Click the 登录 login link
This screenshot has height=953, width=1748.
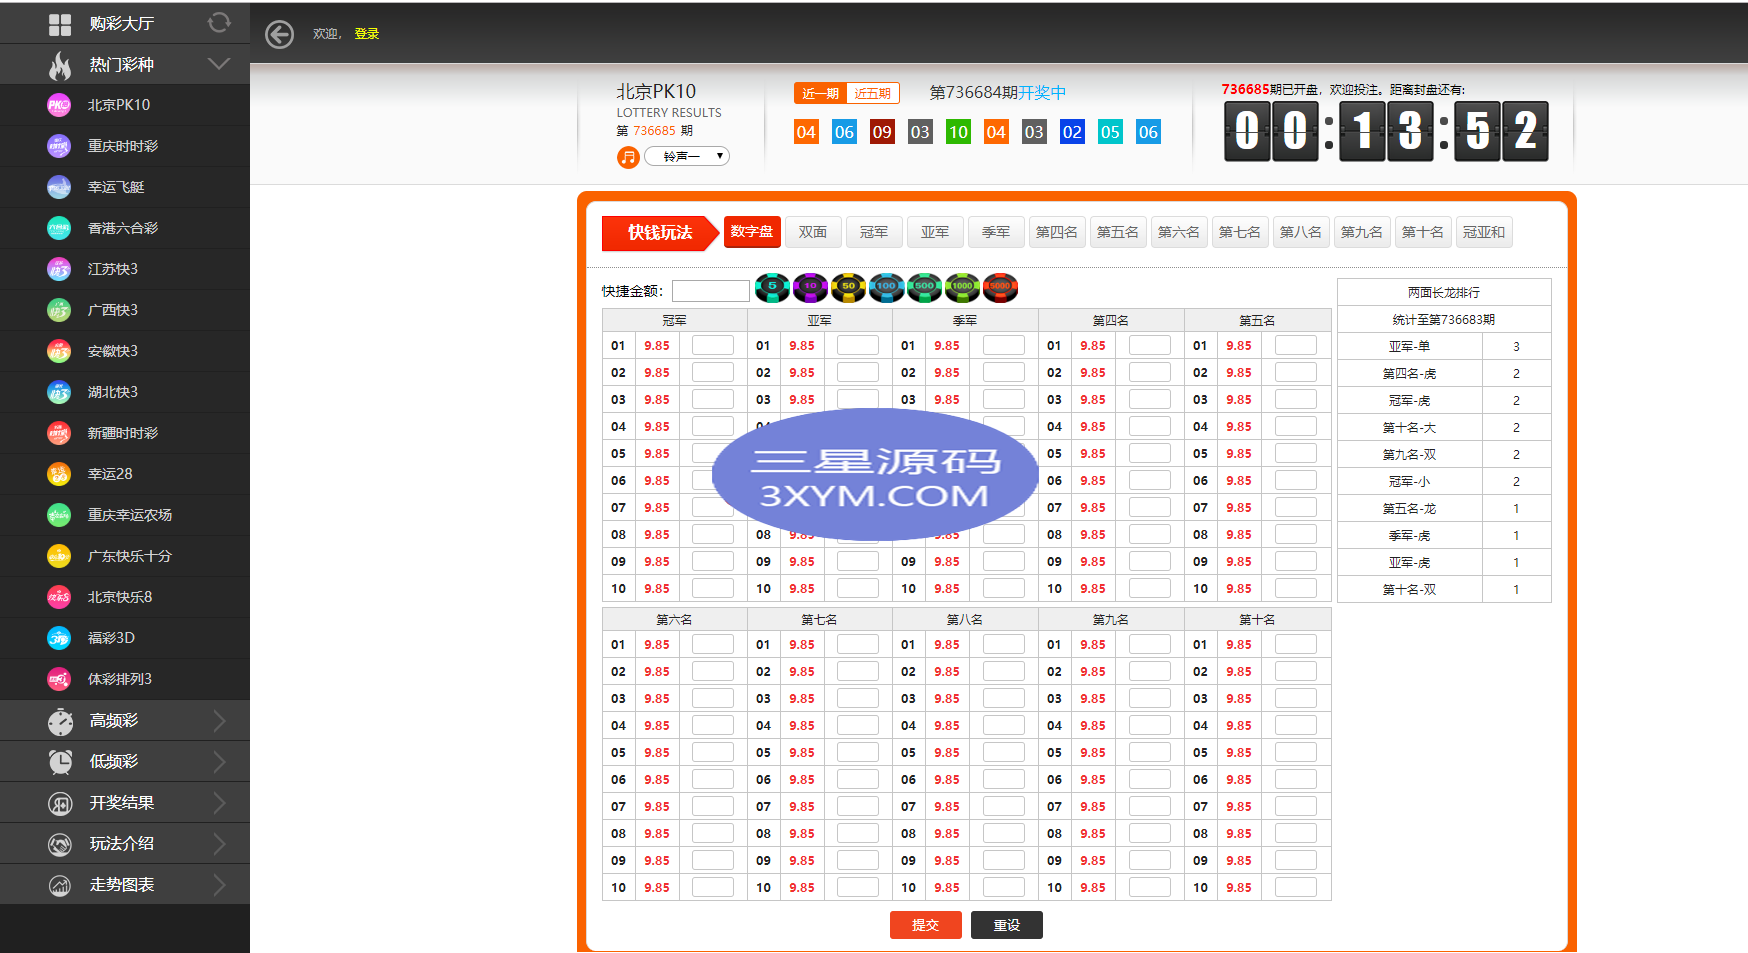click(x=367, y=34)
